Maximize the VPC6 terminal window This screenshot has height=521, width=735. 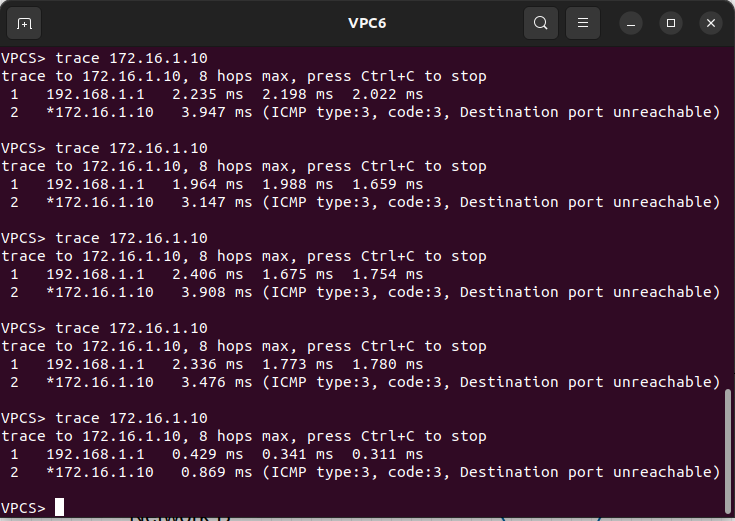click(x=671, y=23)
